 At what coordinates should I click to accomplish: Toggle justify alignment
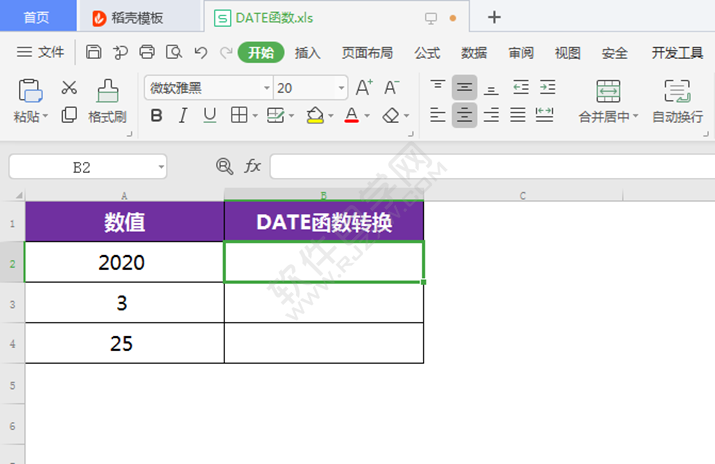(518, 115)
